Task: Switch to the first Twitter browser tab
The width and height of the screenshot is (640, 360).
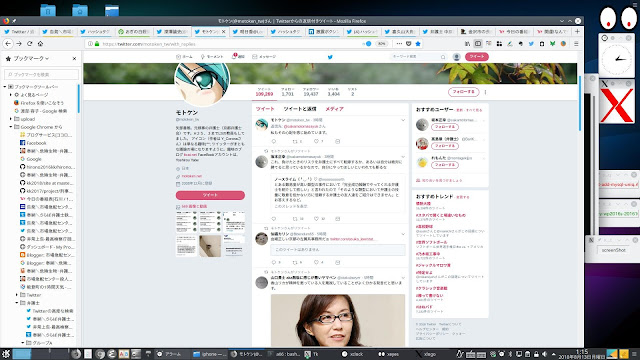Action: tap(19, 31)
